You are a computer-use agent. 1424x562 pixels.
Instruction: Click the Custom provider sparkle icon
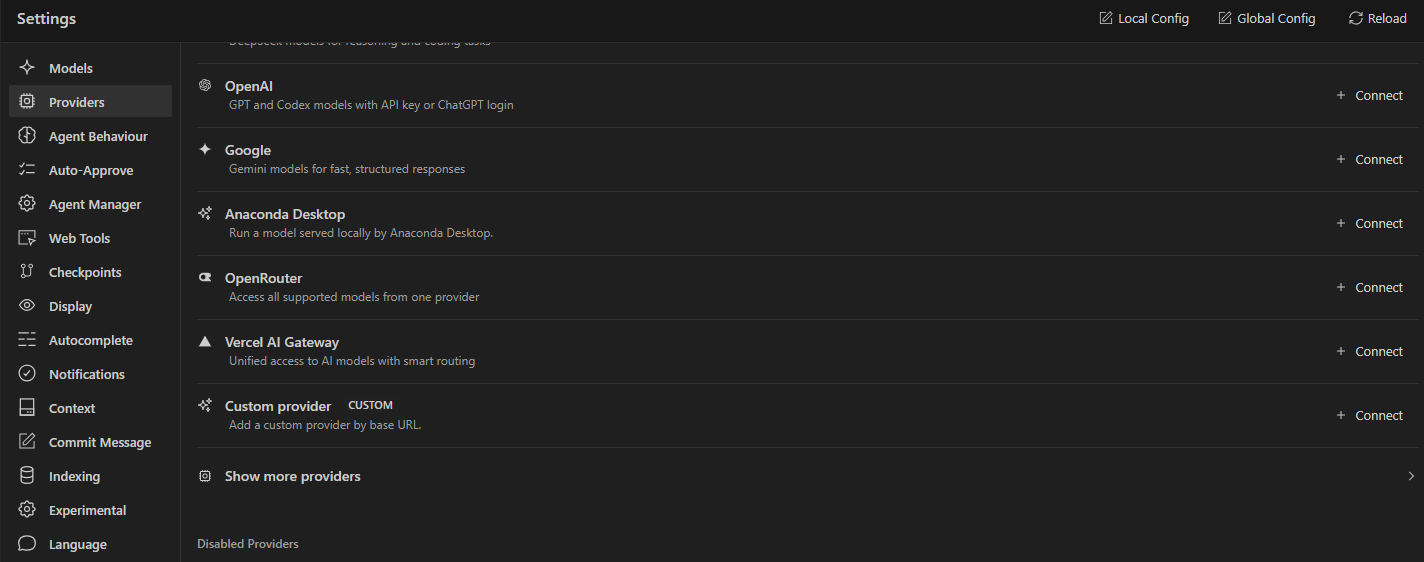(x=205, y=406)
